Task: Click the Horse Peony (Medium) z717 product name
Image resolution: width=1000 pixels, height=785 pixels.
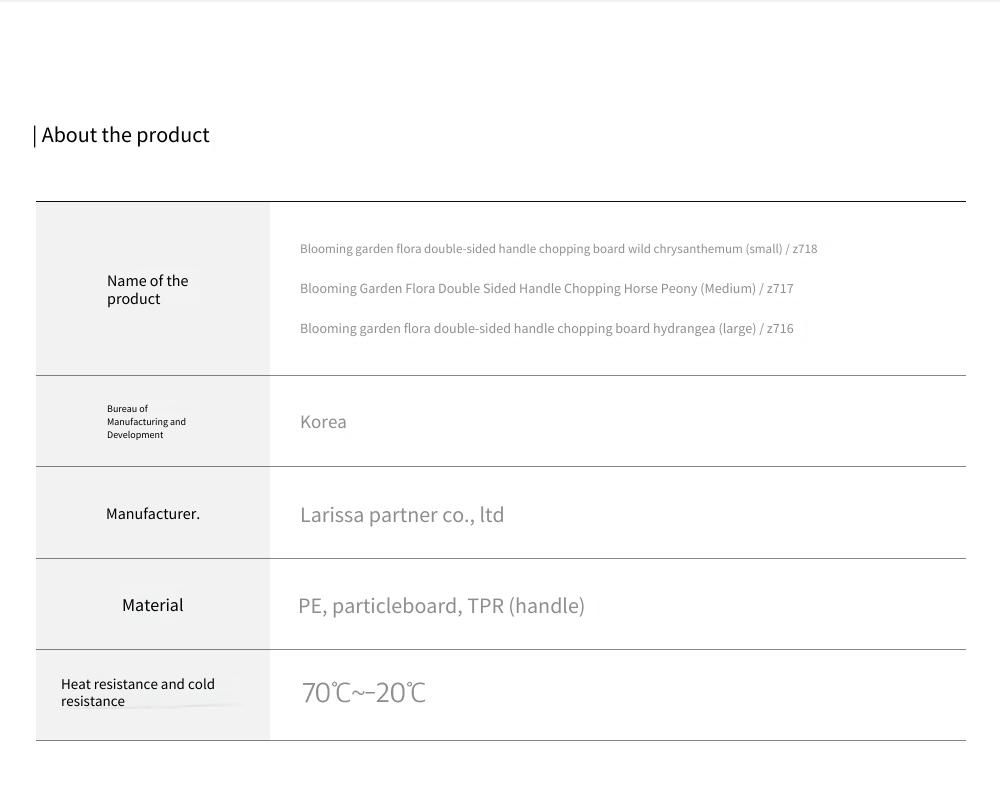Action: (547, 288)
